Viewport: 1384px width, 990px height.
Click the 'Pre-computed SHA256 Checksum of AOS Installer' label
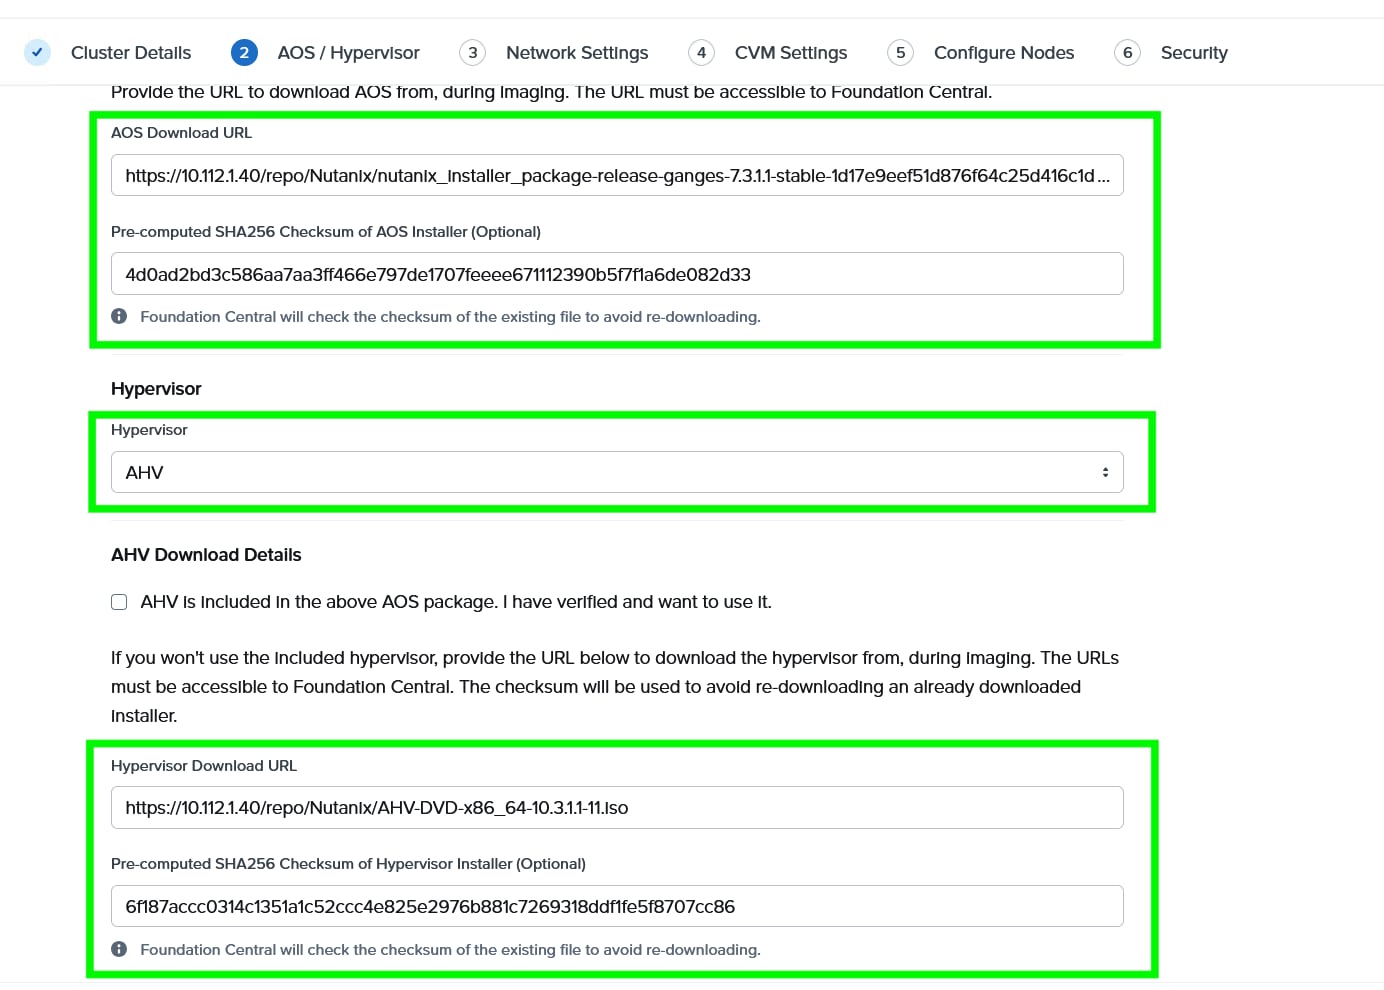point(326,232)
